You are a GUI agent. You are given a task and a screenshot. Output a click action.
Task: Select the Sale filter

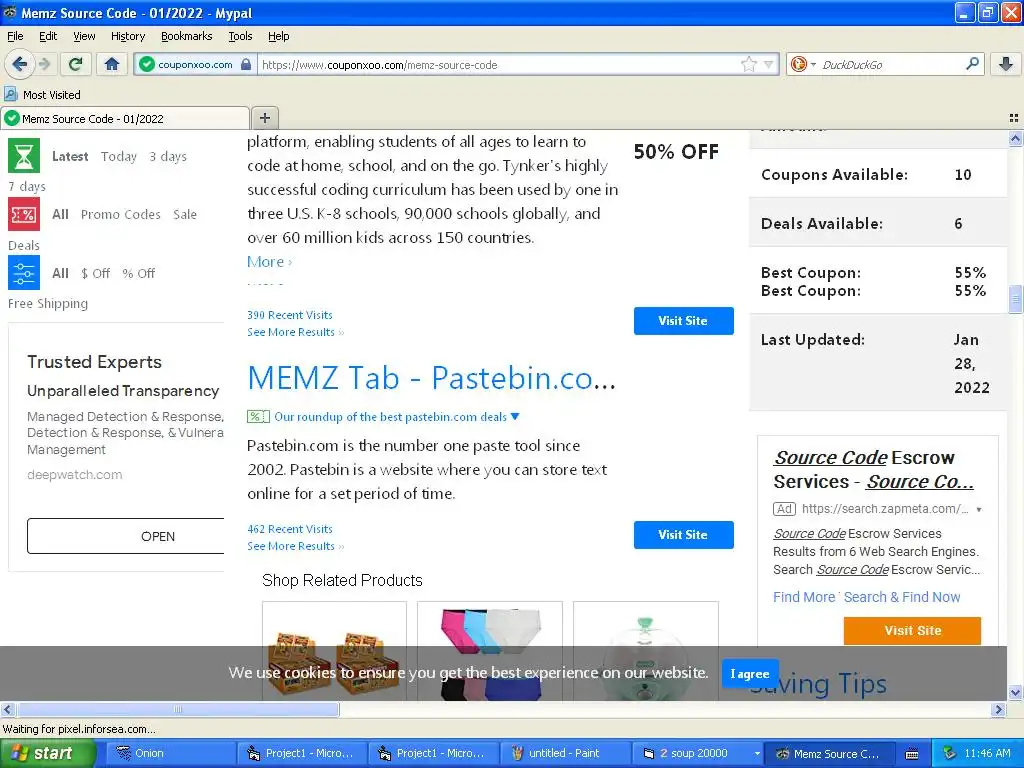click(185, 214)
